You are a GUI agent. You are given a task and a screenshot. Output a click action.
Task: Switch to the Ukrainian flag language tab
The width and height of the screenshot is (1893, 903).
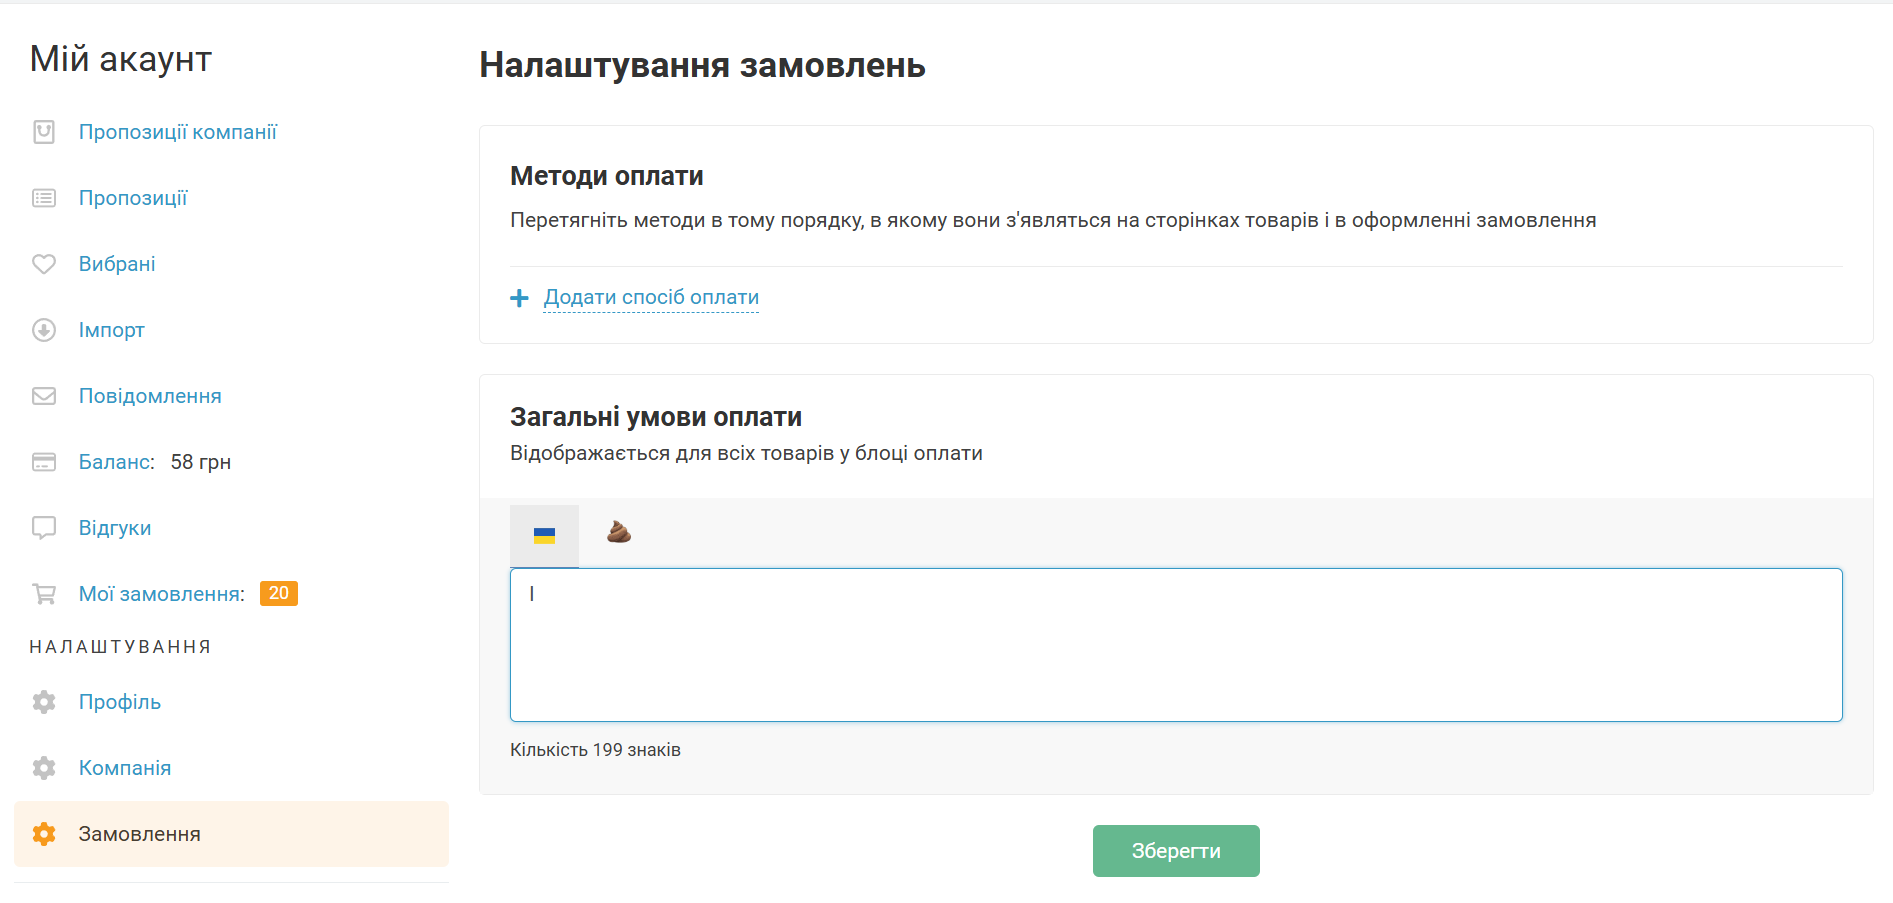tap(544, 536)
